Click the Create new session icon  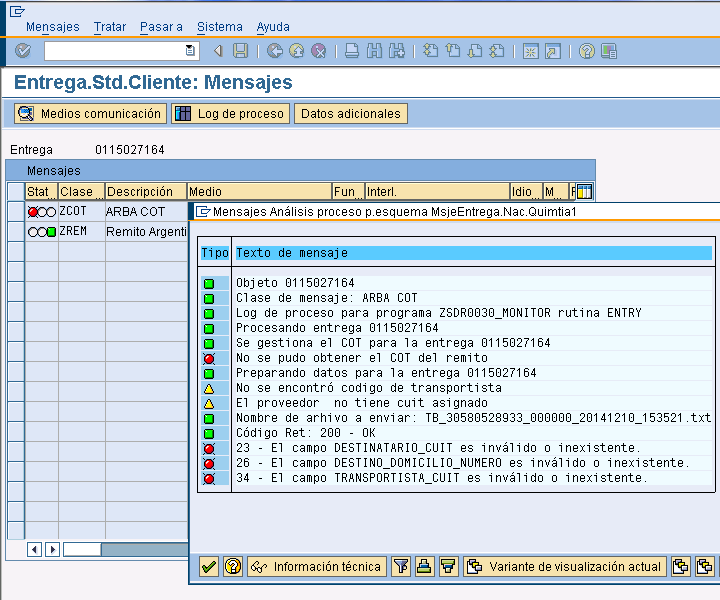tap(530, 51)
